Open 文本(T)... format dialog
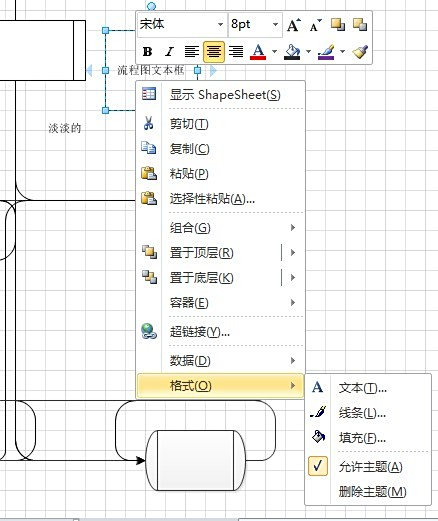The height and width of the screenshot is (521, 438). coord(368,388)
